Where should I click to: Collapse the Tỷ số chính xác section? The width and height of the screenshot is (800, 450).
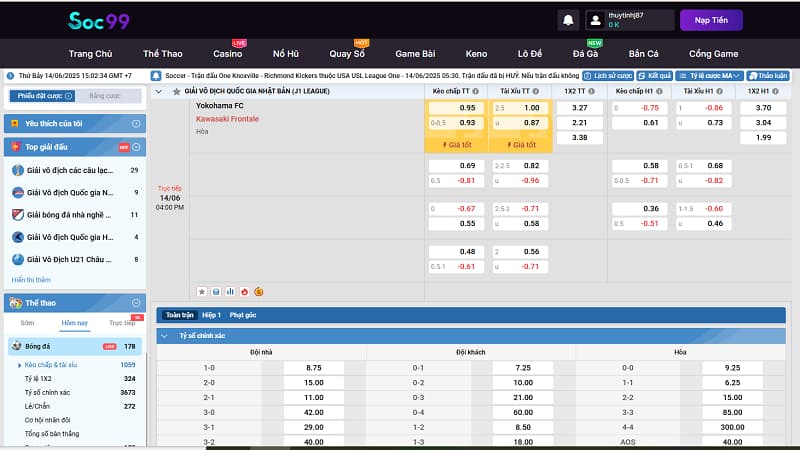click(165, 336)
